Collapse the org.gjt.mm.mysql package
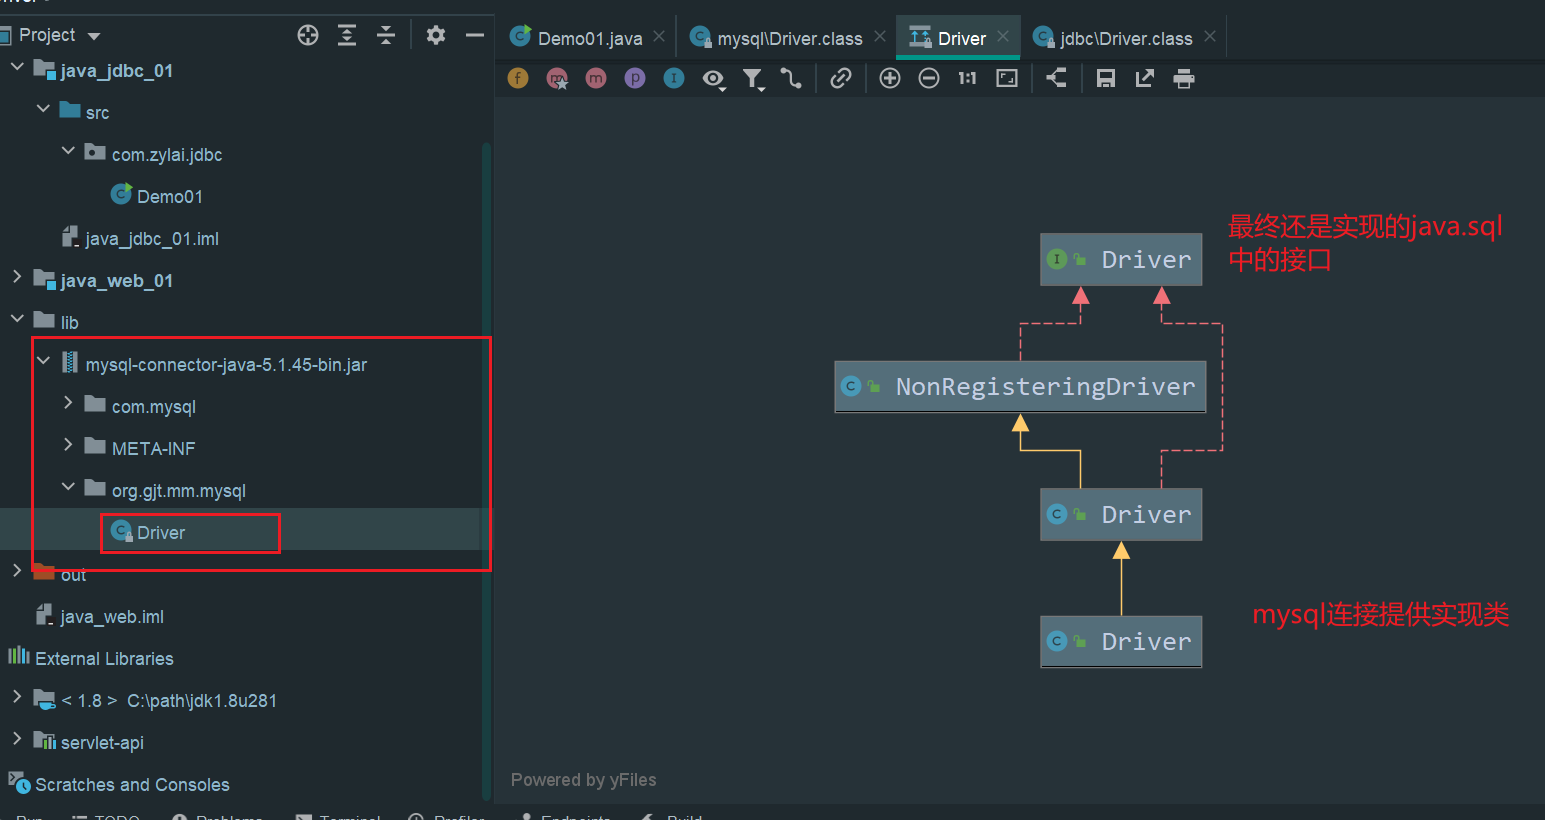The width and height of the screenshot is (1545, 820). click(68, 486)
